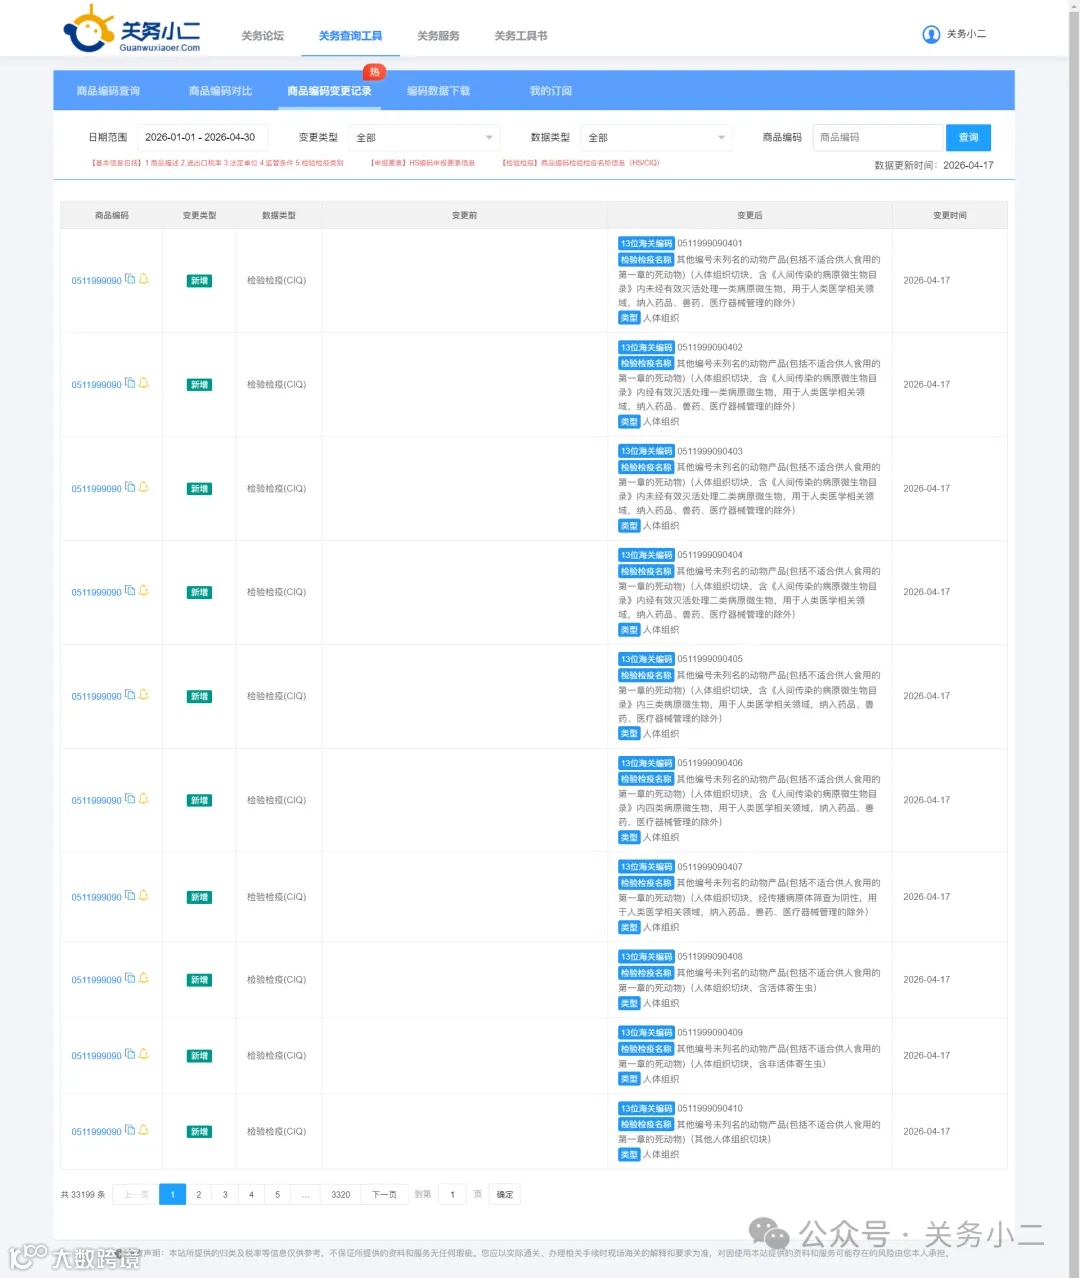Click current page 1 button
1080x1278 pixels.
[172, 1194]
